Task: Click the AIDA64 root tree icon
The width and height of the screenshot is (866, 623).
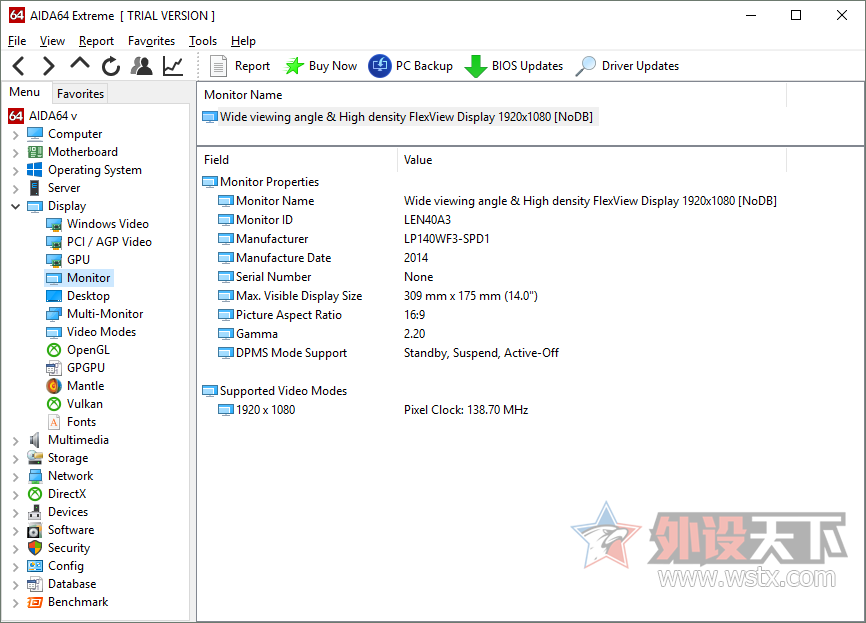Action: [15, 116]
